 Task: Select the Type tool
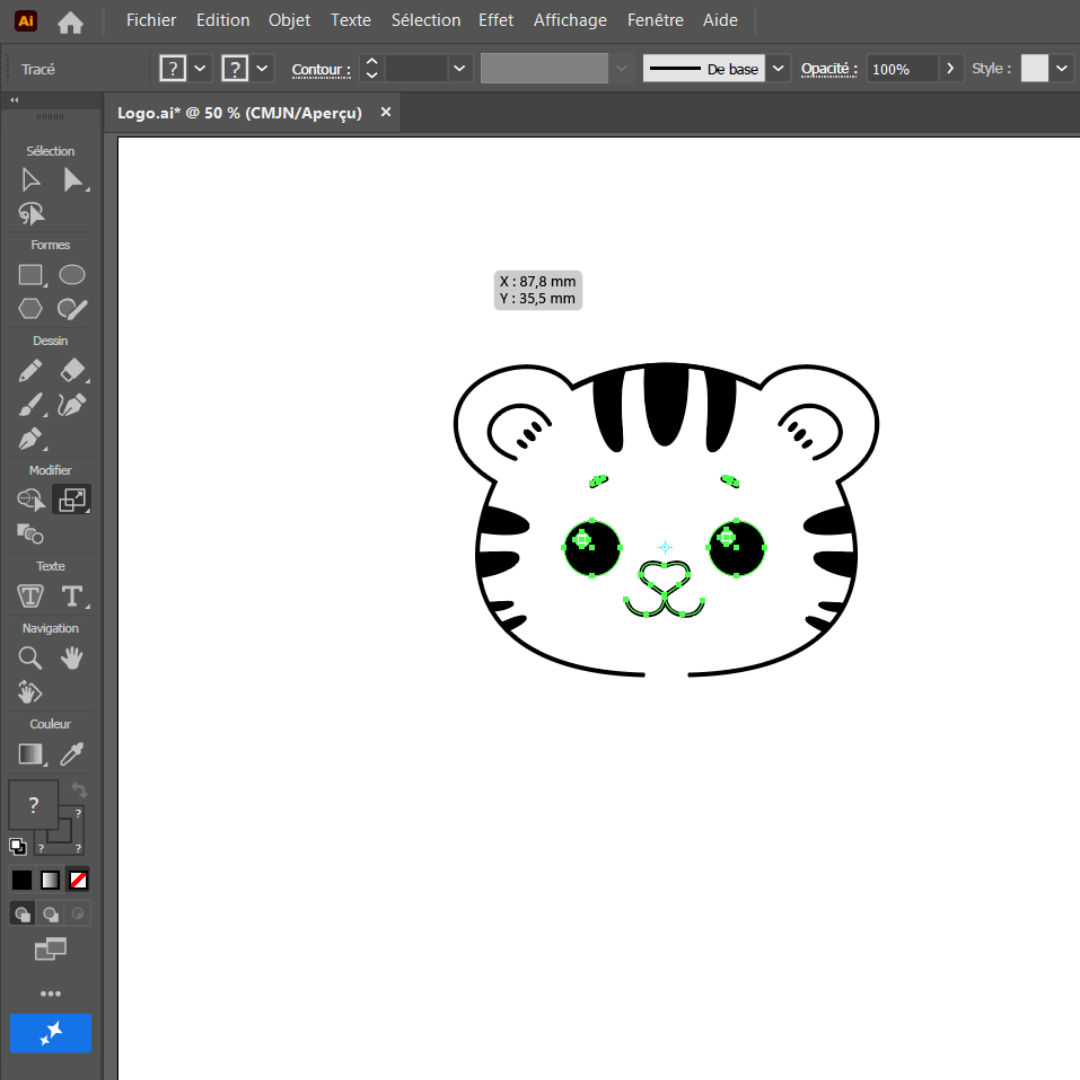pos(72,597)
